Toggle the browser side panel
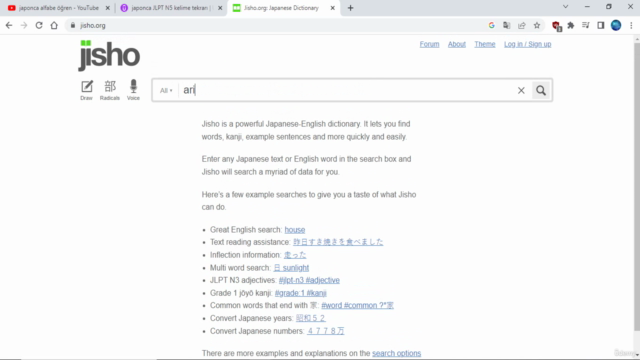 [601, 25]
